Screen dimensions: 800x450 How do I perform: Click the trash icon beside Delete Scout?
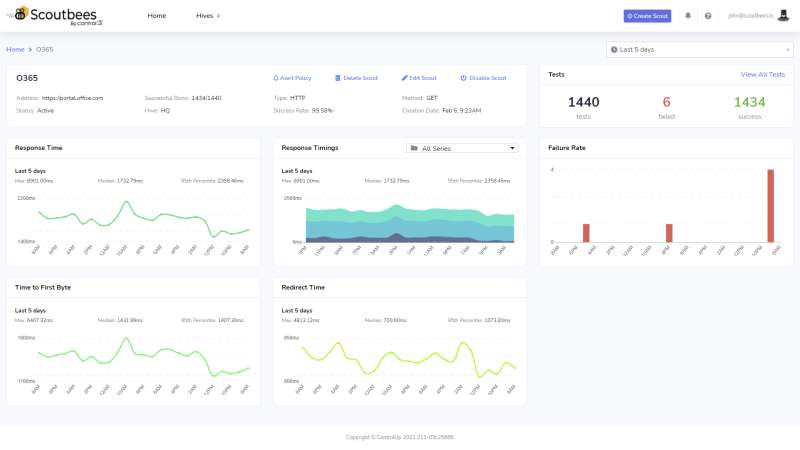337,78
